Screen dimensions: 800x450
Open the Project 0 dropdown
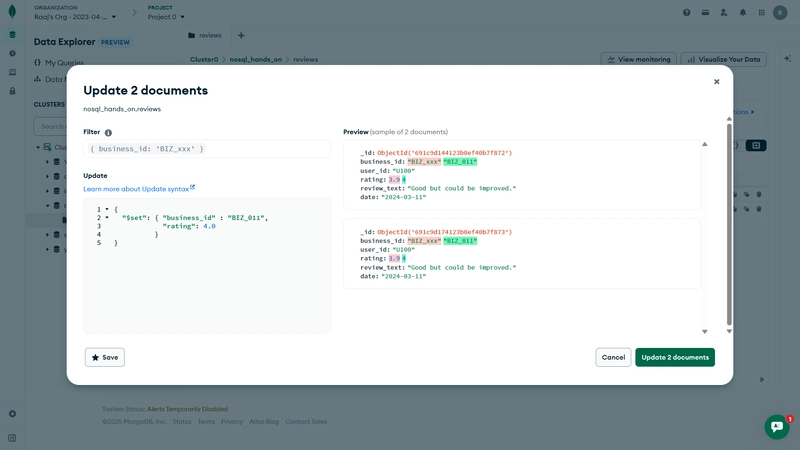click(166, 17)
